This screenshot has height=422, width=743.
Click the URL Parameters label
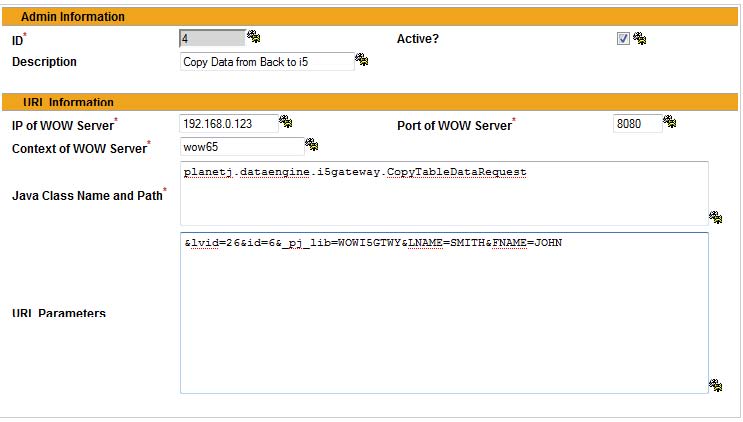point(59,313)
